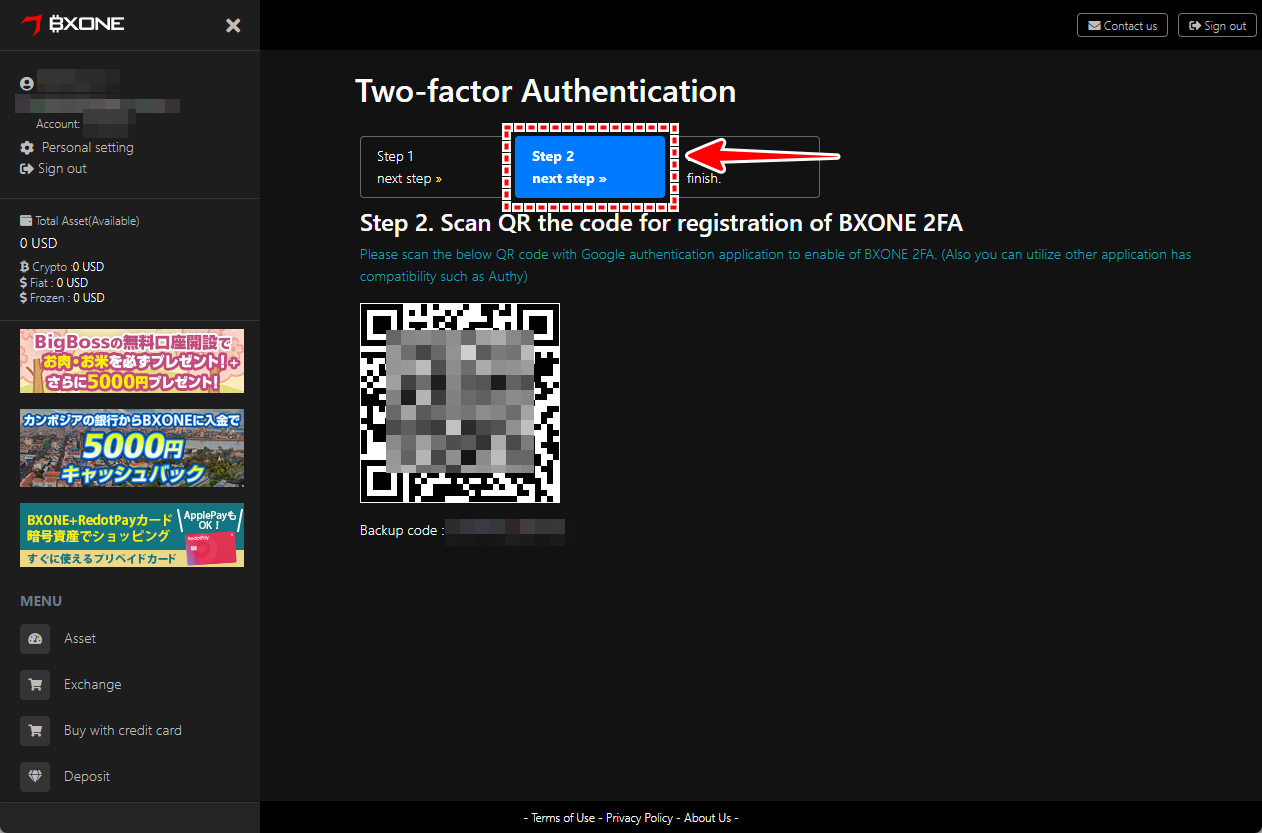This screenshot has height=833, width=1262.
Task: Click the Asset menu icon
Action: 35,639
